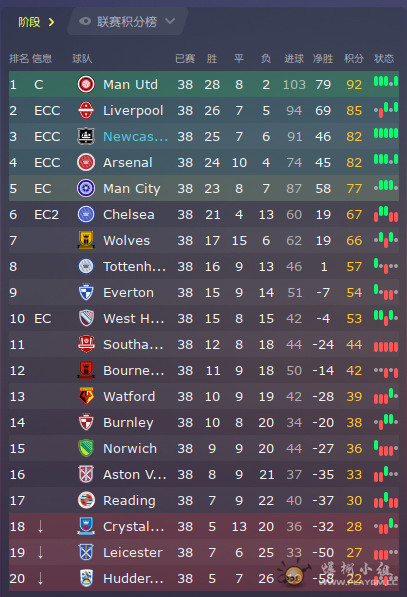Click the Huddersfield club crest
This screenshot has width=407, height=597.
point(86,578)
